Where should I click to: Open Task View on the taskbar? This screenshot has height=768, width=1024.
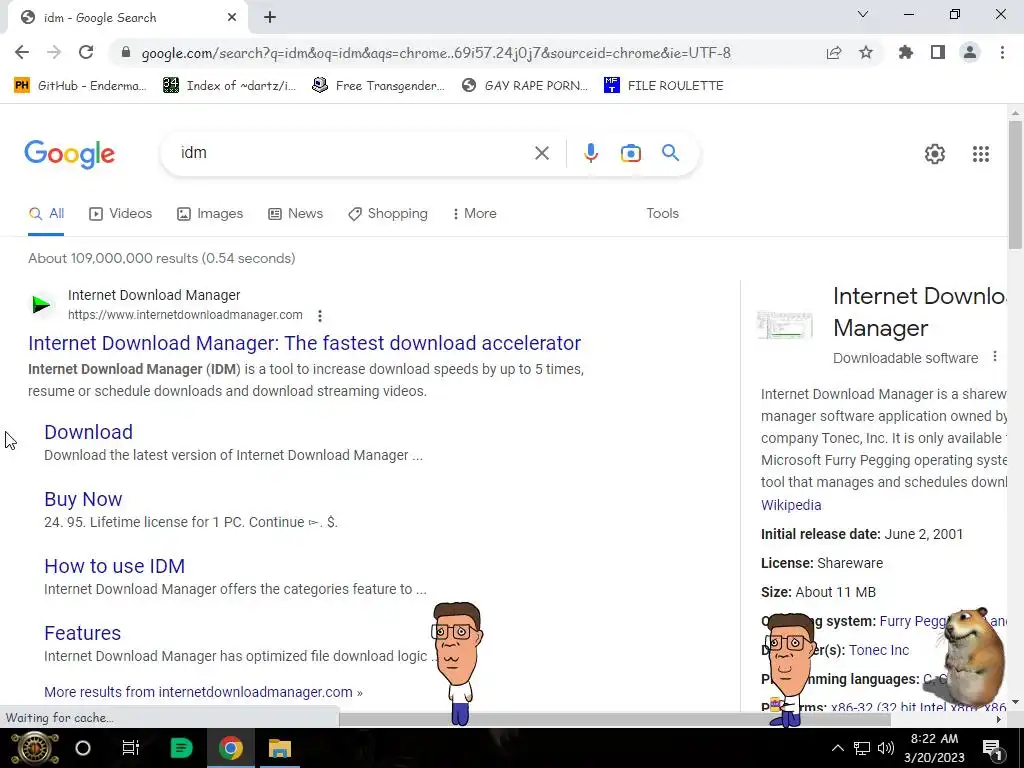(131, 748)
